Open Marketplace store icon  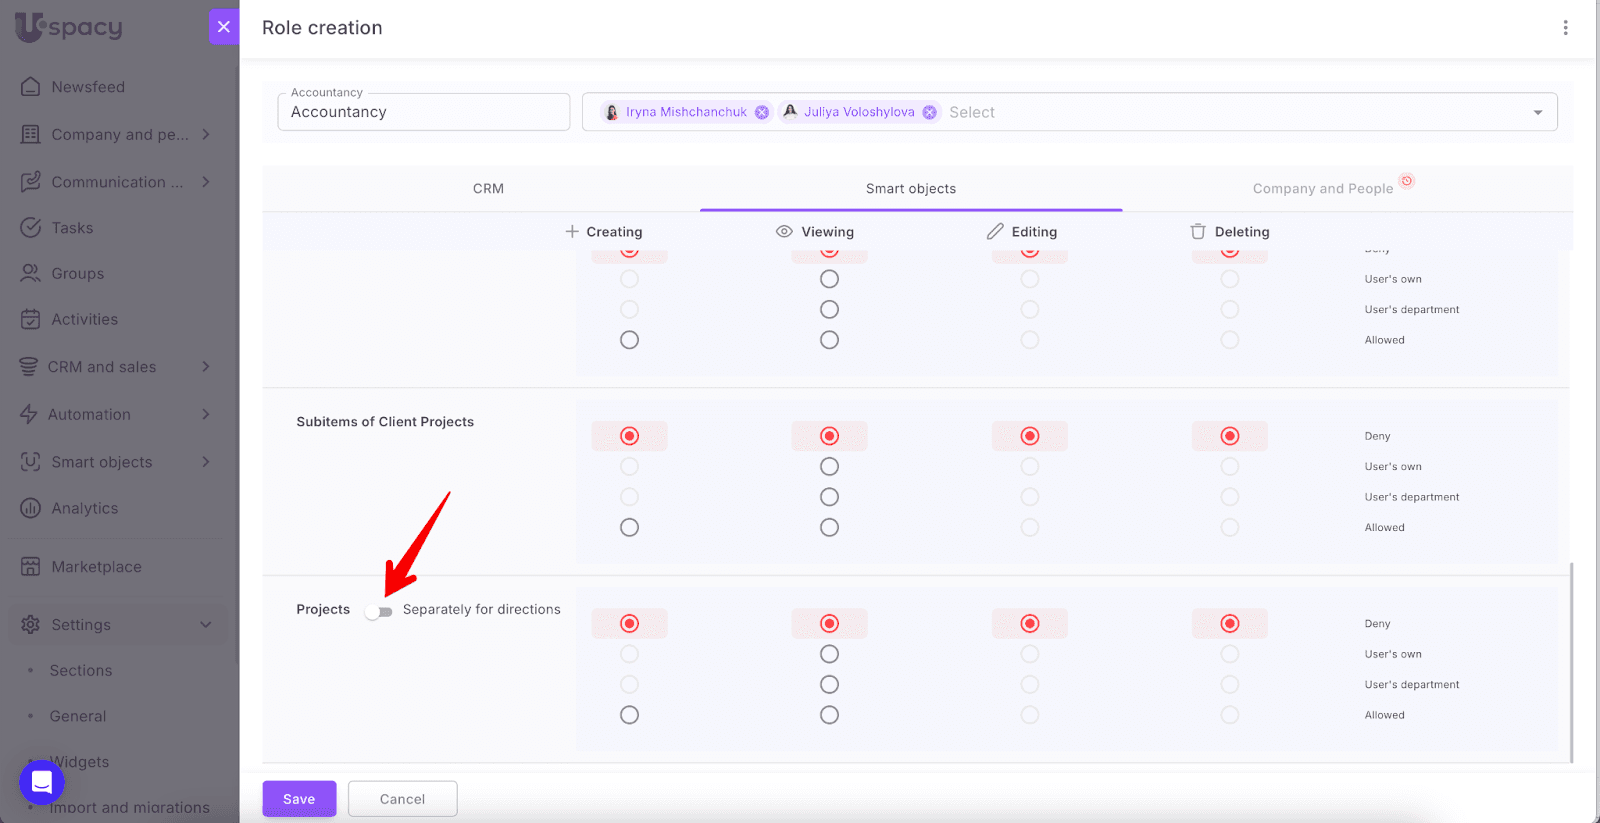(31, 567)
